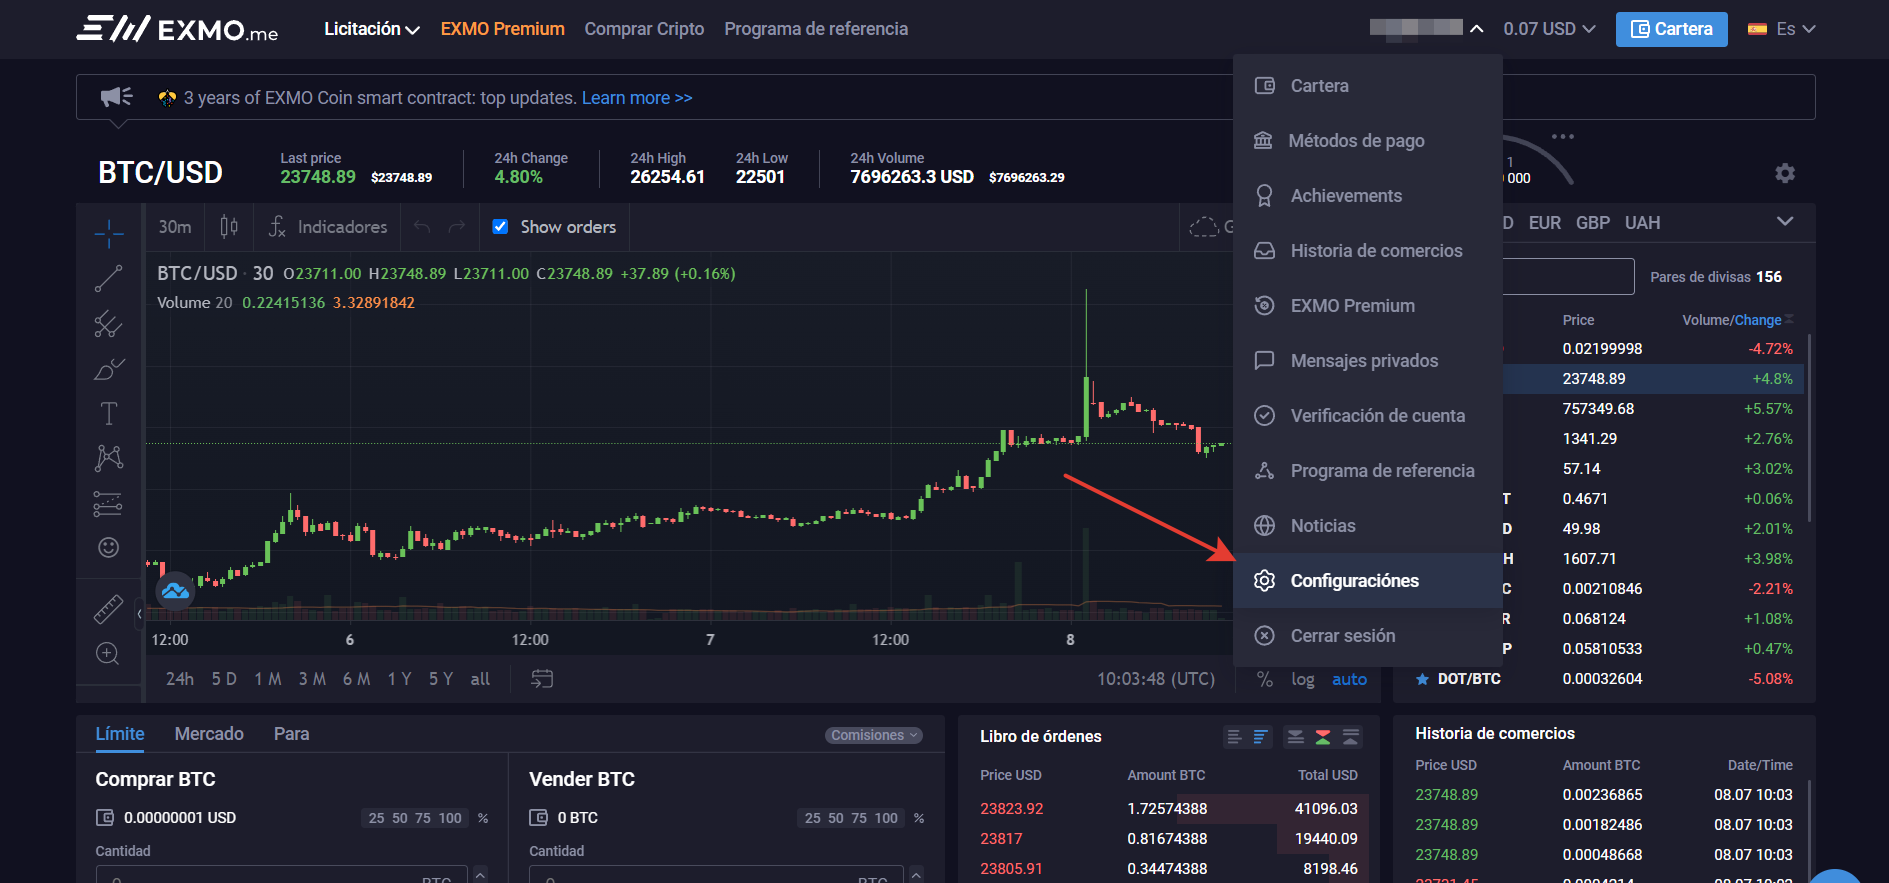Show sell and buy split order book view
Image resolution: width=1889 pixels, height=883 pixels.
(1323, 737)
